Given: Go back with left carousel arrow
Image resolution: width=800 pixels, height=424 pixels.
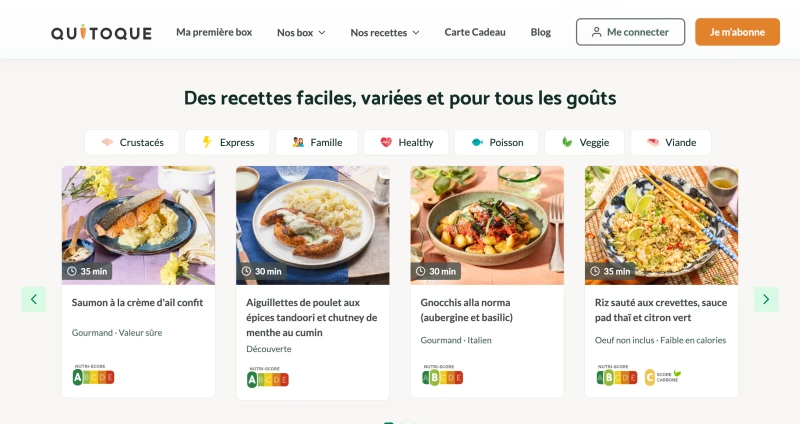Looking at the screenshot, I should tap(34, 300).
